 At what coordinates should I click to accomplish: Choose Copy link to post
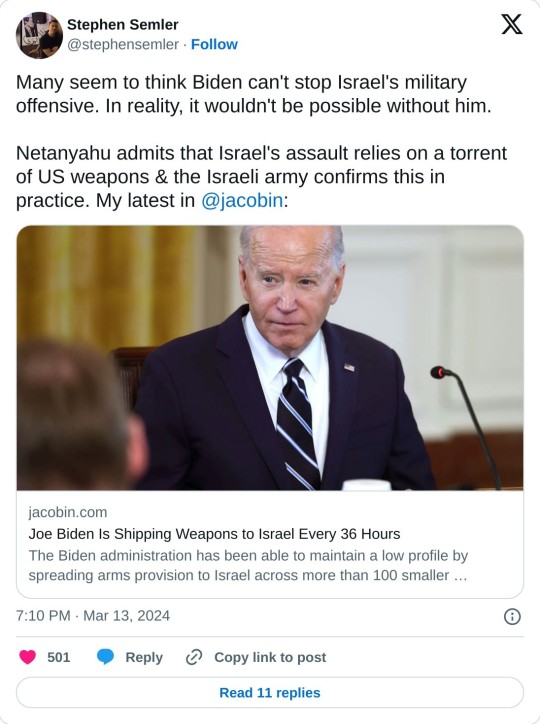tap(270, 657)
